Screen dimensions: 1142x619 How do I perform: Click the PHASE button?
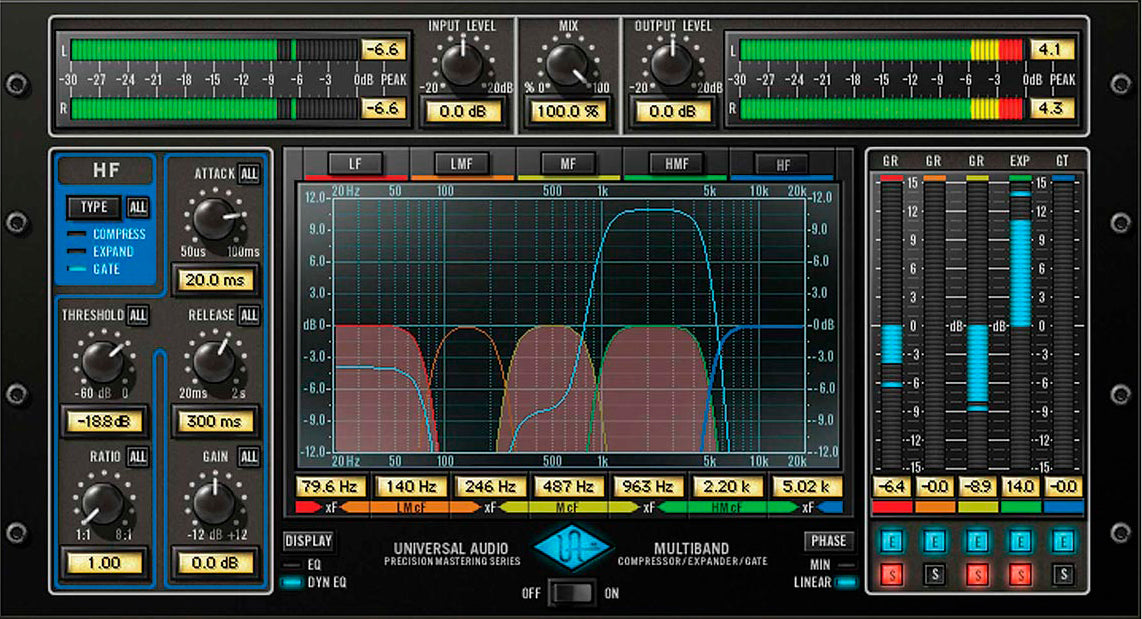tap(829, 541)
